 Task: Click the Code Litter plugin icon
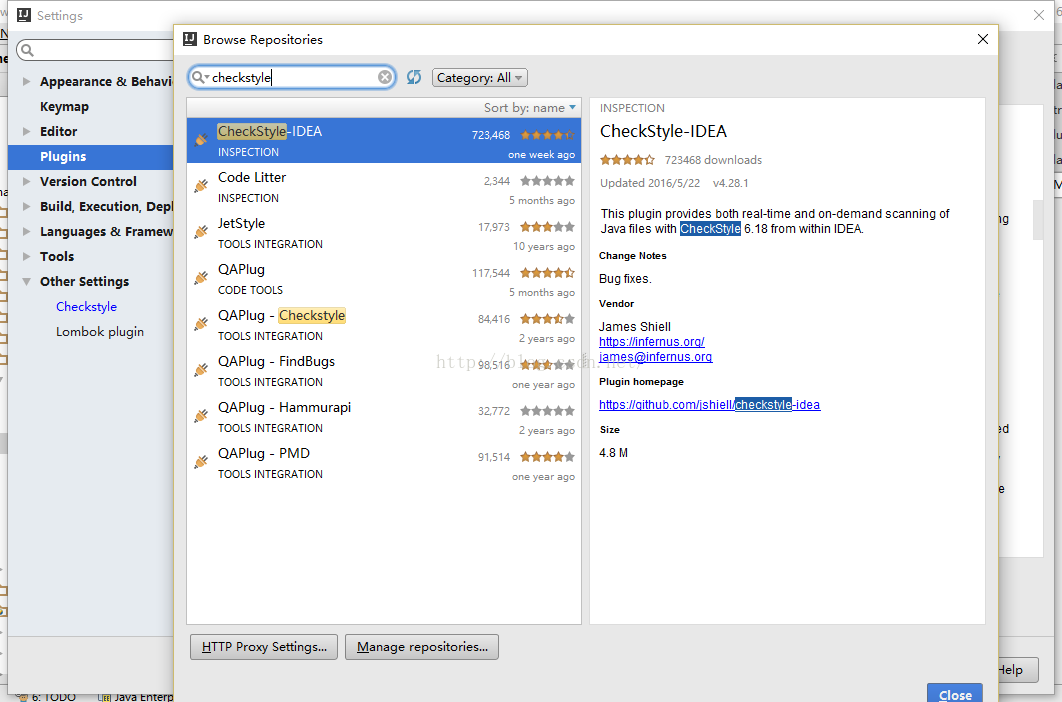pyautogui.click(x=201, y=186)
